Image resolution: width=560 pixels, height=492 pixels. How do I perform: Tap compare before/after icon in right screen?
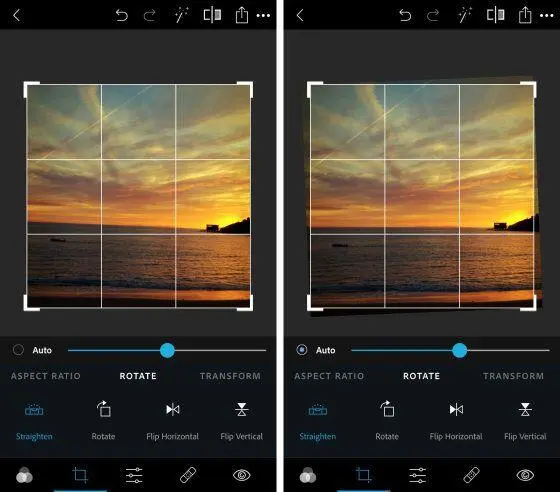coord(496,15)
